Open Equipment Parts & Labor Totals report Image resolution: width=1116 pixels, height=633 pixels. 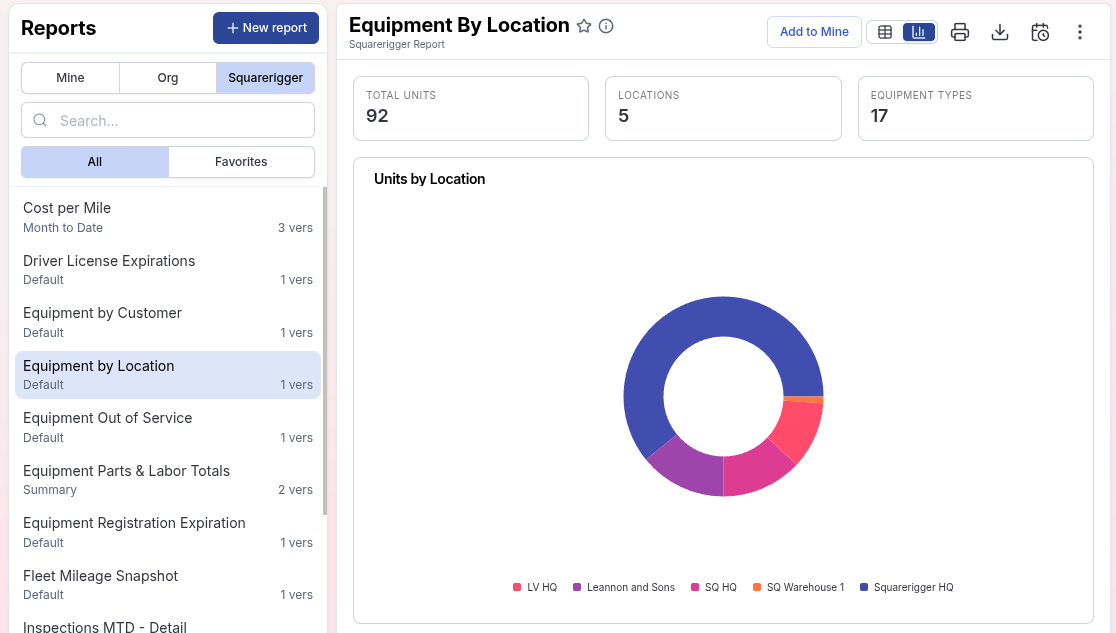coord(168,480)
